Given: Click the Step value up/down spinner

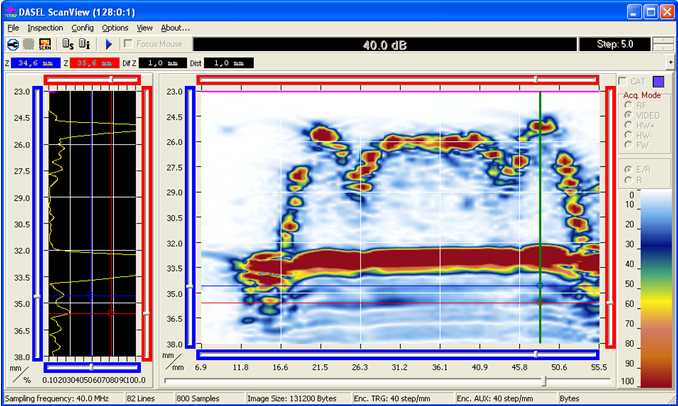Looking at the screenshot, I should [x=664, y=45].
